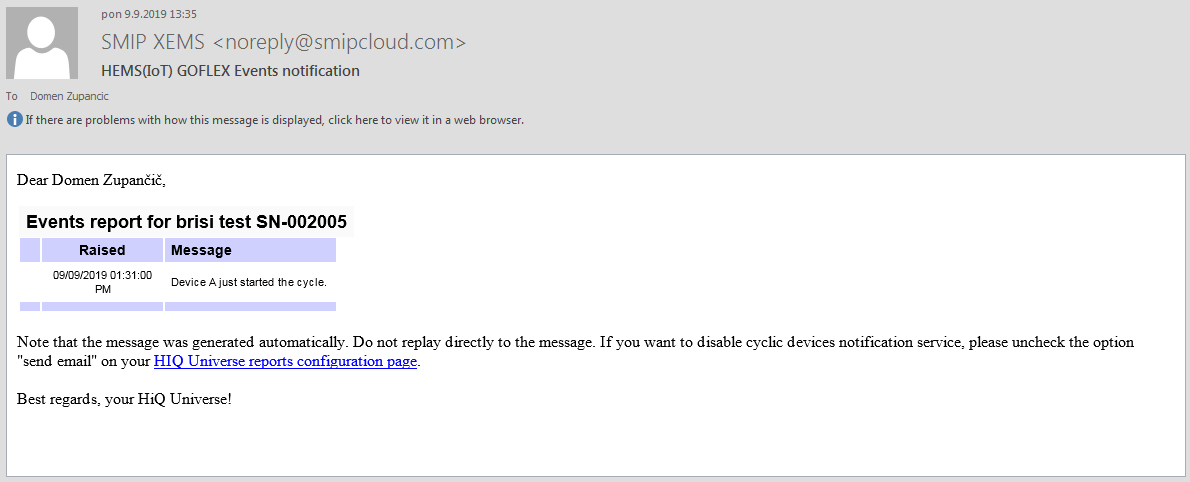This screenshot has width=1190, height=482.
Task: Click the automatic message note paragraph
Action: click(x=575, y=342)
